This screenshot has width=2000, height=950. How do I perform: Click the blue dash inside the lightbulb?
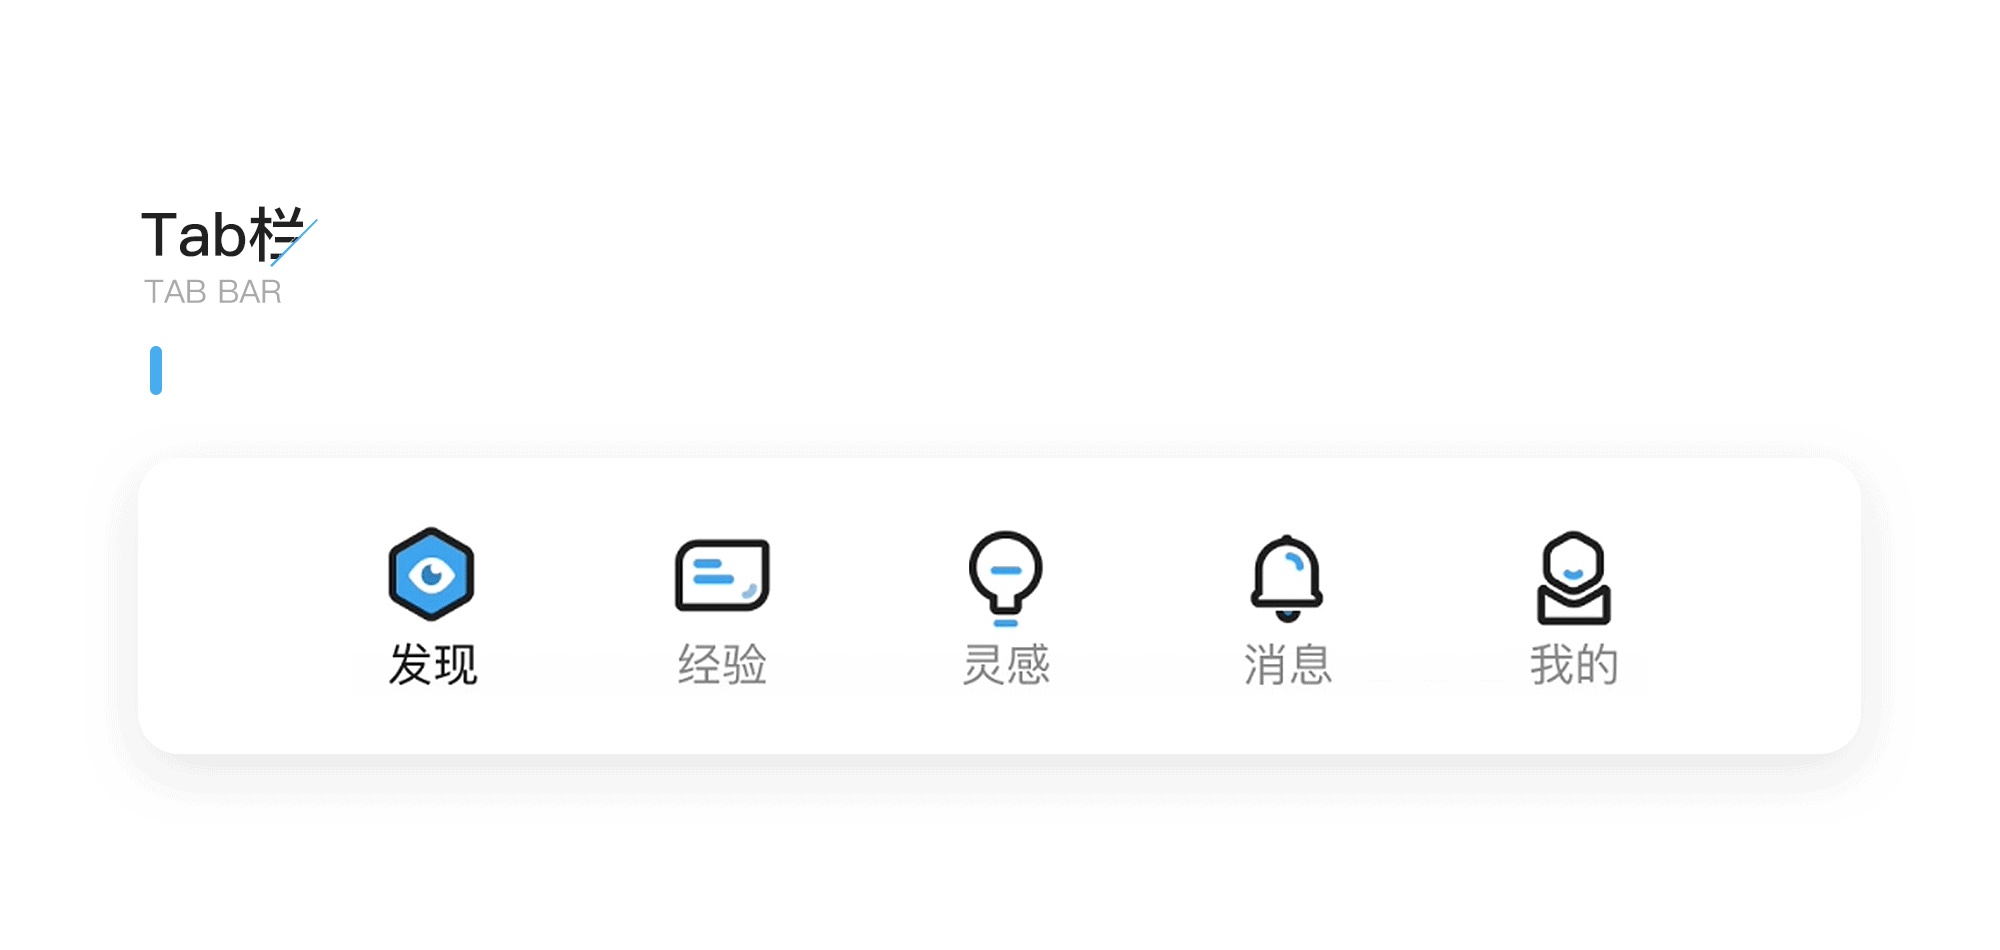(x=1006, y=571)
